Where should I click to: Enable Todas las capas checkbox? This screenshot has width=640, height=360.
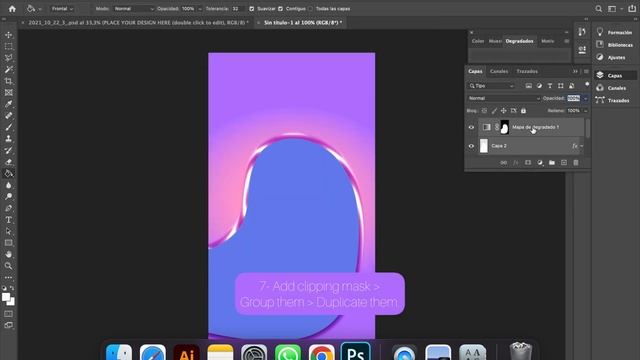click(x=310, y=9)
